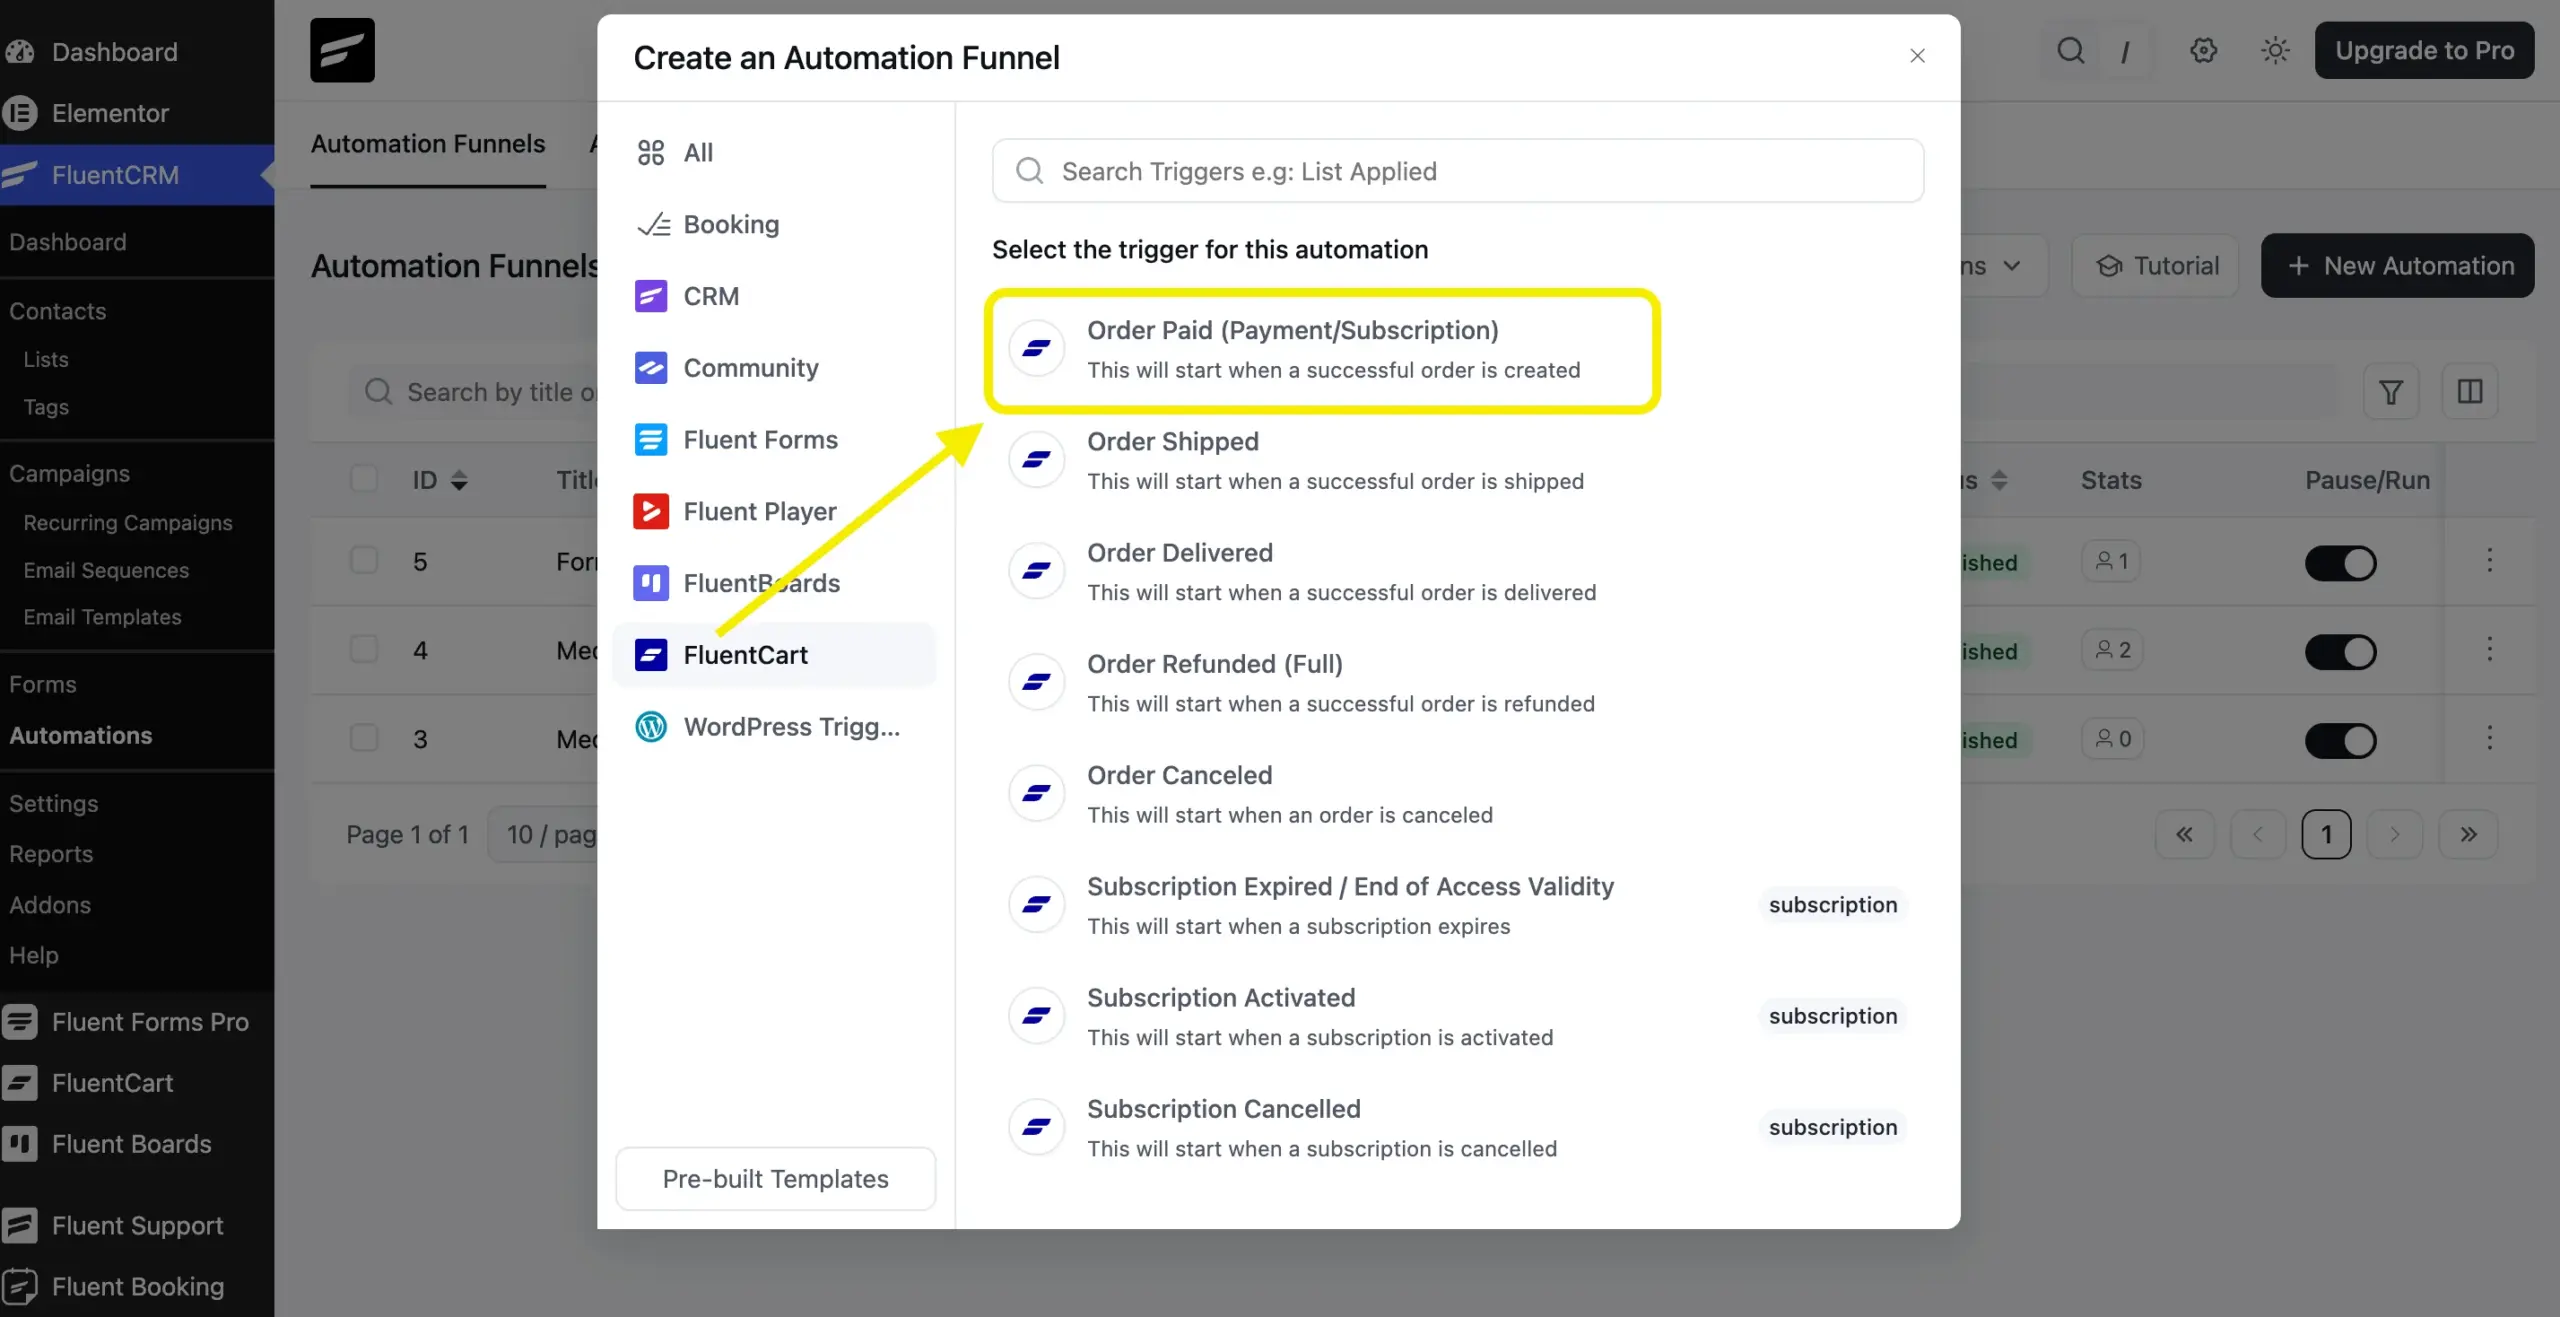
Task: Click the All categories grid icon
Action: click(x=651, y=152)
